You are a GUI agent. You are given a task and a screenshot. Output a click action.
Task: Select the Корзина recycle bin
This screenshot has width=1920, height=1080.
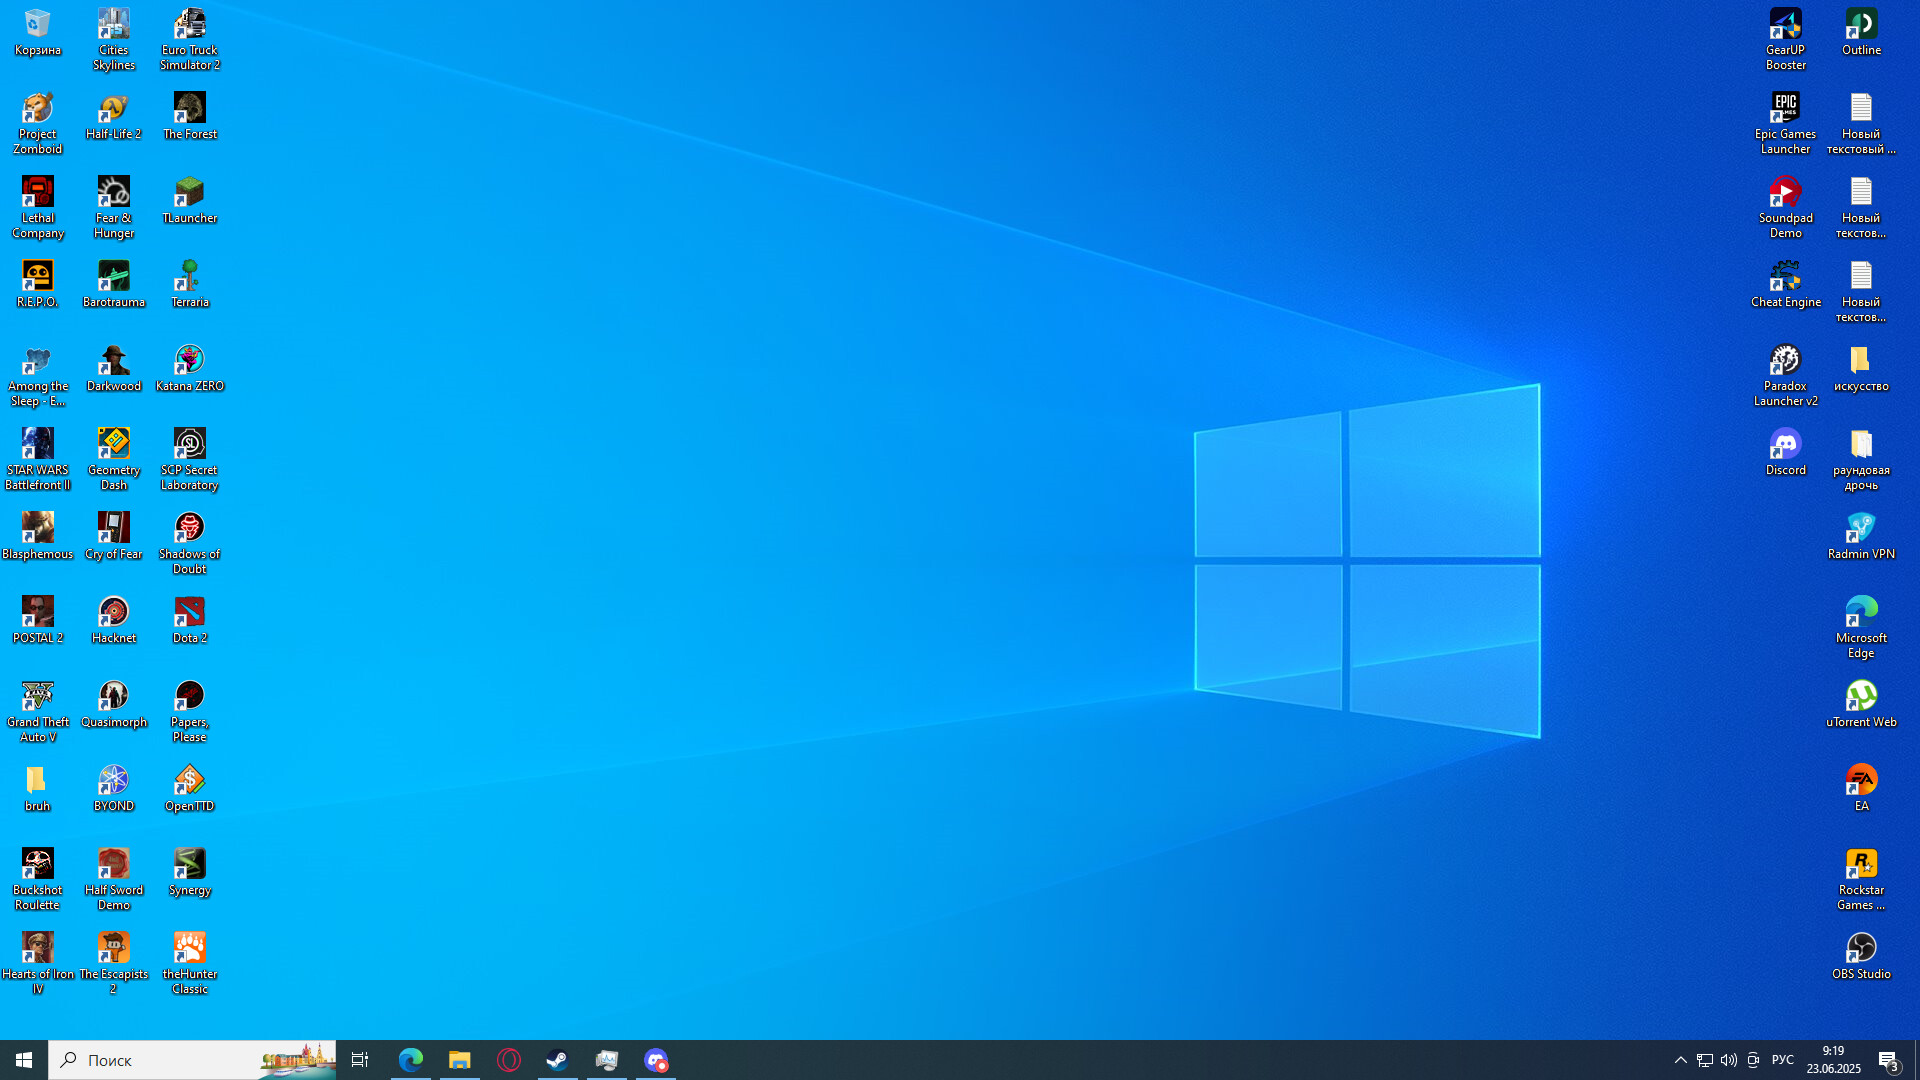[x=38, y=33]
